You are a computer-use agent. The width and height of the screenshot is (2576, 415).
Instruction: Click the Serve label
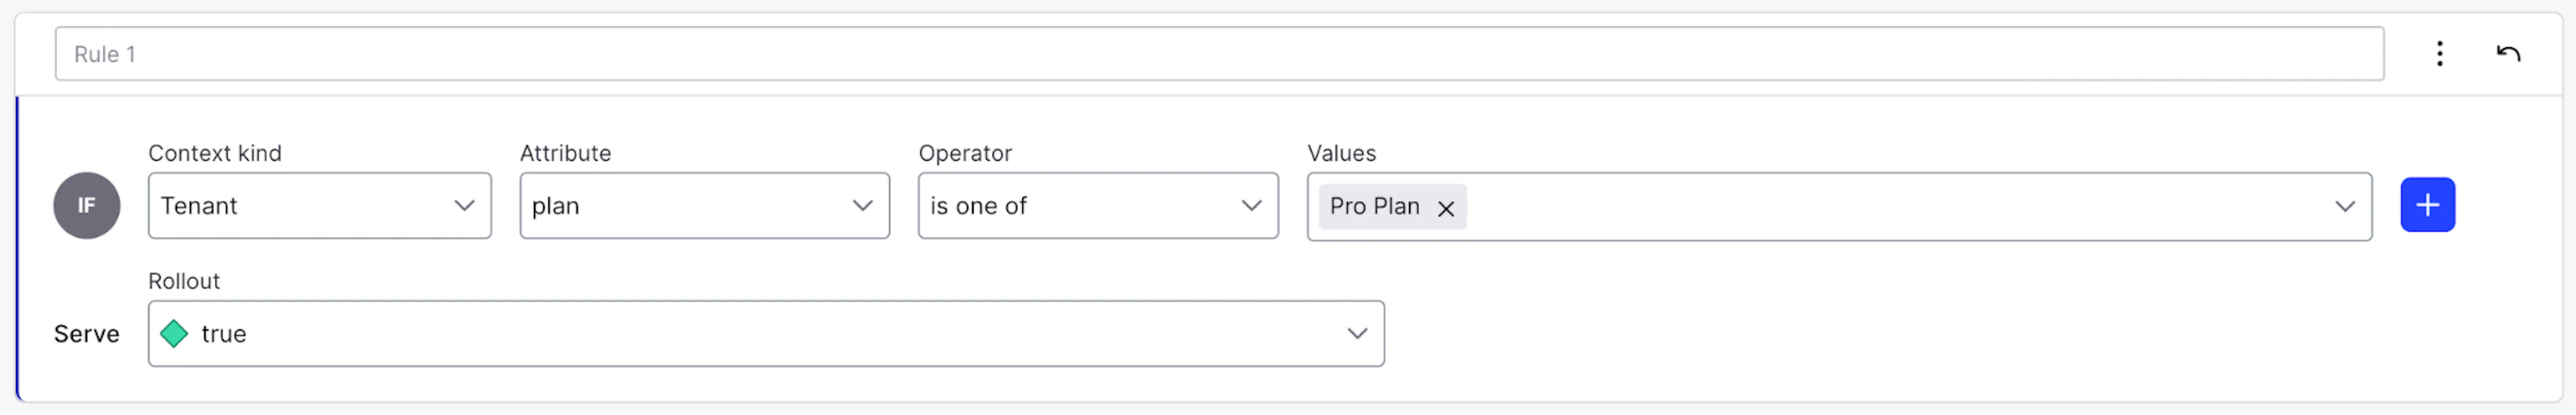click(86, 333)
